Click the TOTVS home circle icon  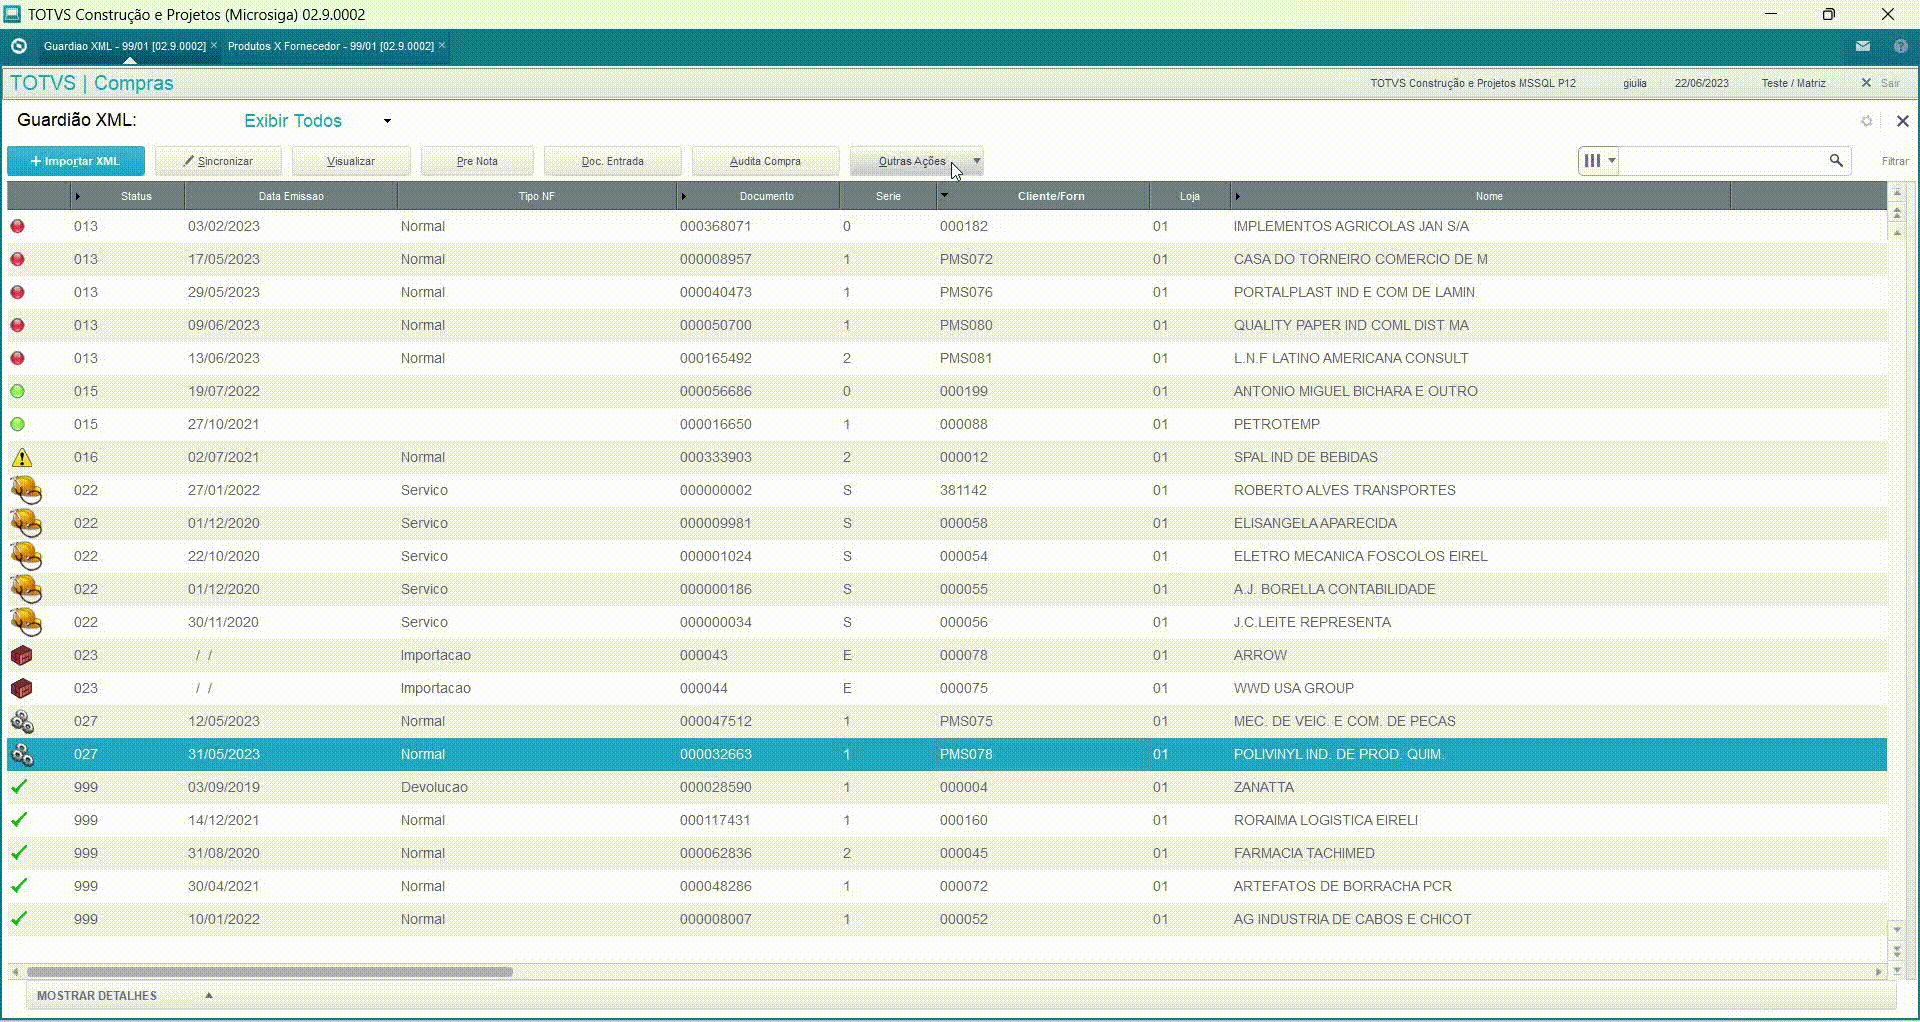18,46
